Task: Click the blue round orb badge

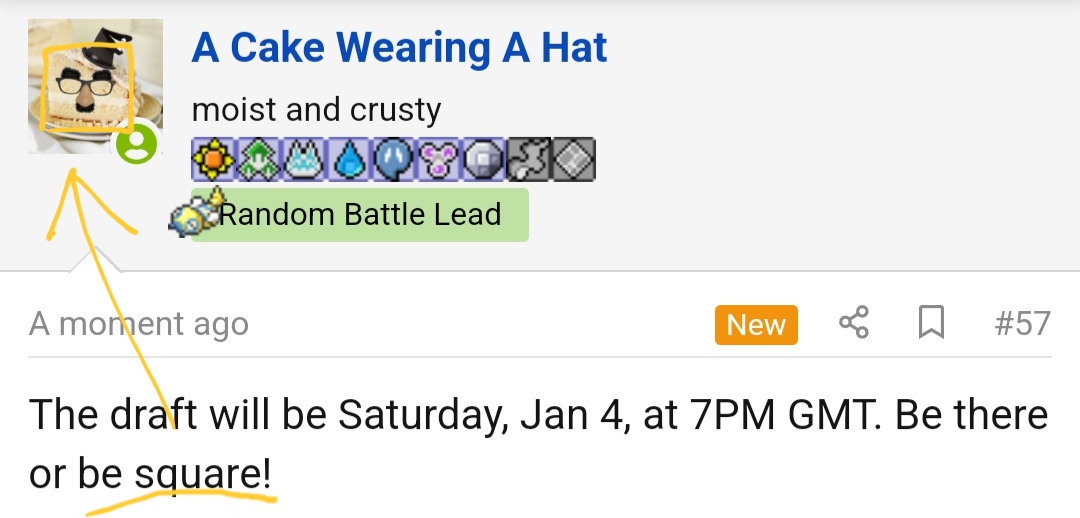Action: (x=393, y=158)
